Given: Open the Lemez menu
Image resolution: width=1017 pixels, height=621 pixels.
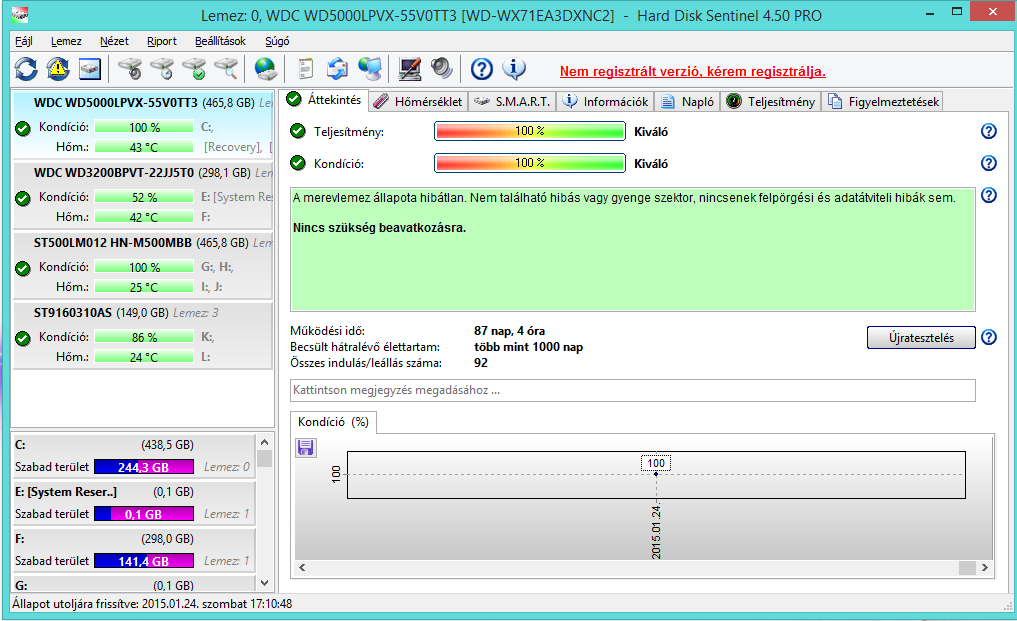Looking at the screenshot, I should (x=66, y=41).
